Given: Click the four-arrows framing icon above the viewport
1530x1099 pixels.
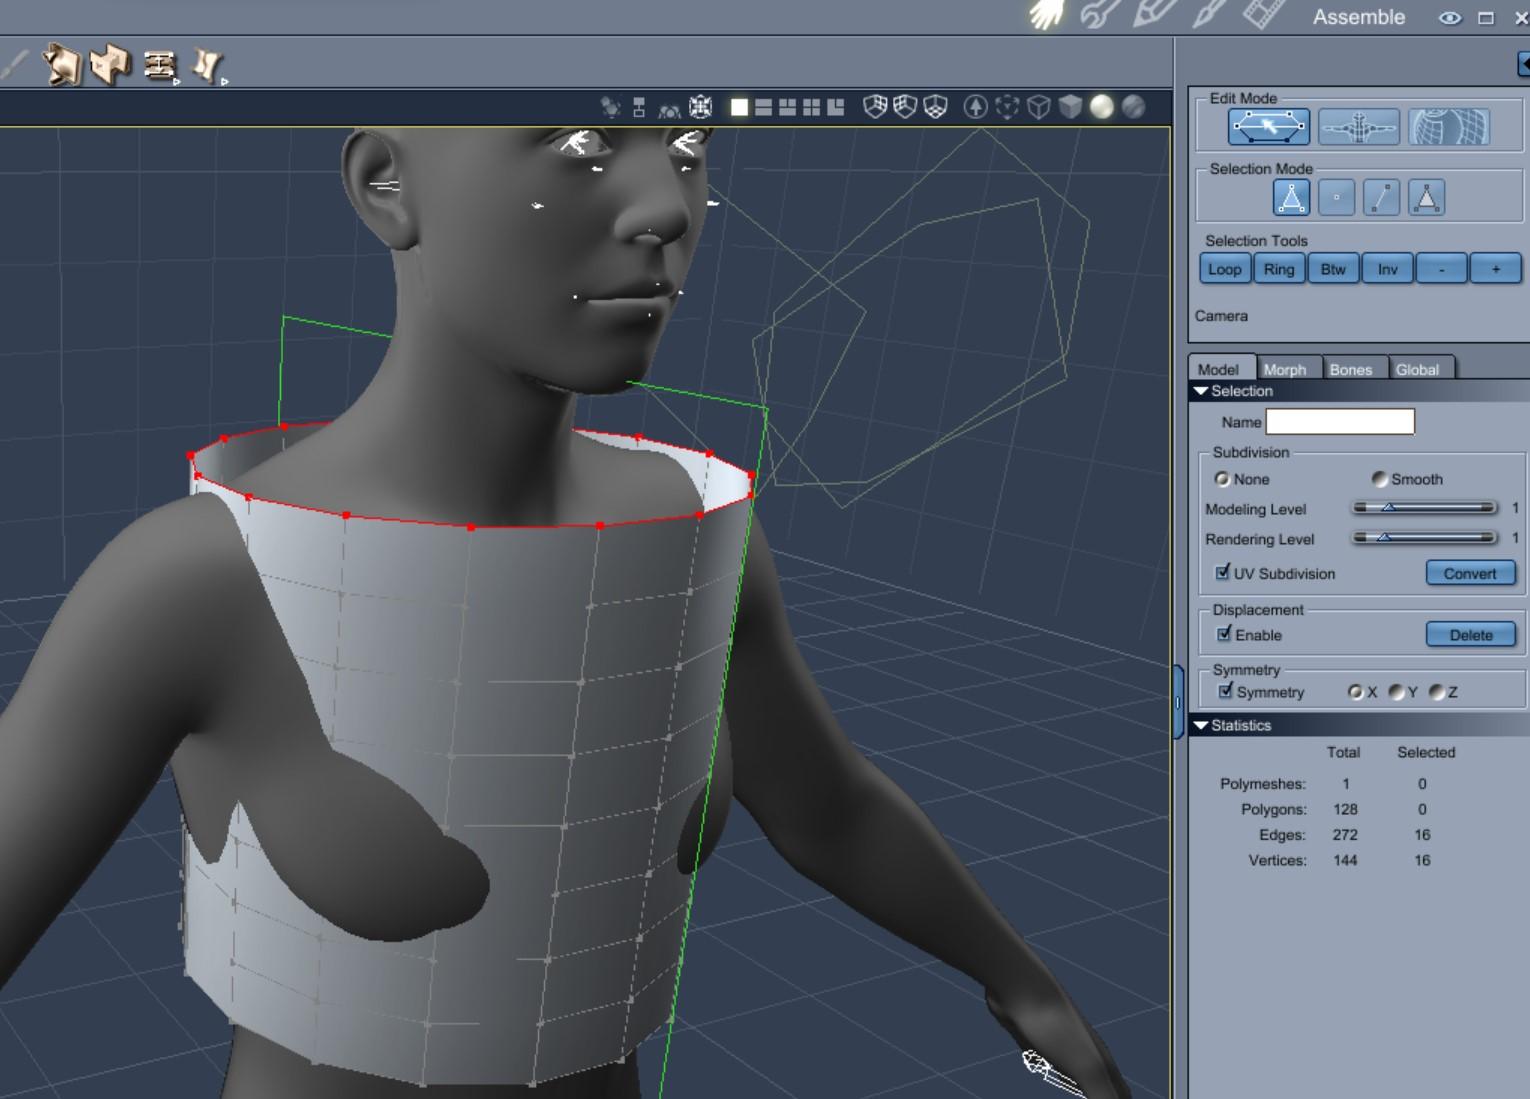Looking at the screenshot, I should [x=701, y=107].
